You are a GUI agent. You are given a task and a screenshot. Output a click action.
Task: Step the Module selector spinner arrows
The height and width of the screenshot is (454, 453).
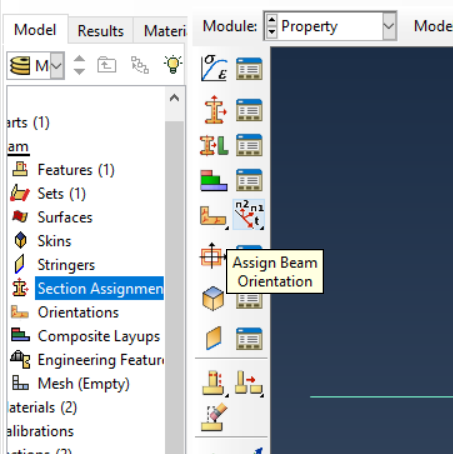[x=272, y=26]
